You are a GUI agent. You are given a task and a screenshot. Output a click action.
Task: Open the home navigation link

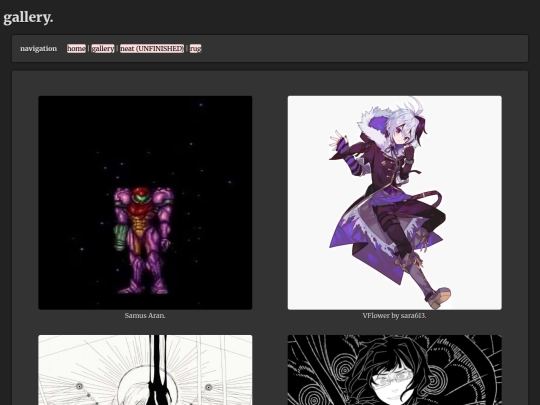tap(76, 49)
